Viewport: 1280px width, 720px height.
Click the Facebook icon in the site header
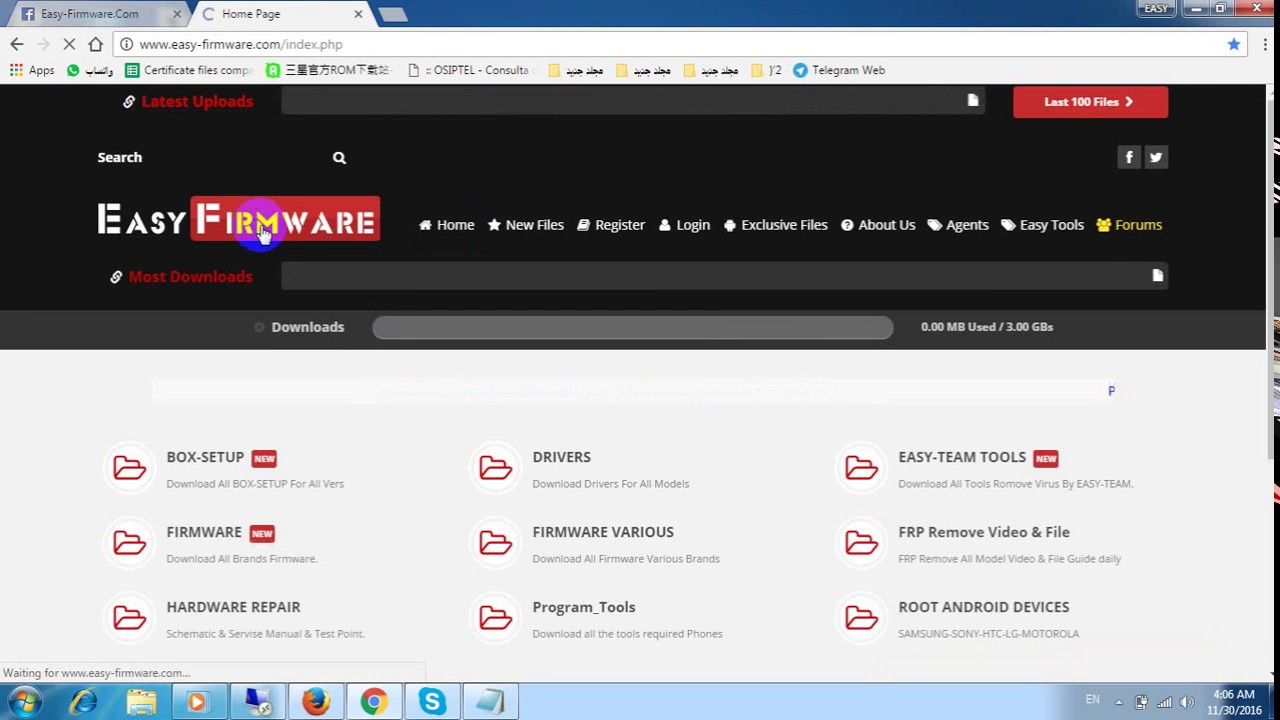(x=1129, y=157)
